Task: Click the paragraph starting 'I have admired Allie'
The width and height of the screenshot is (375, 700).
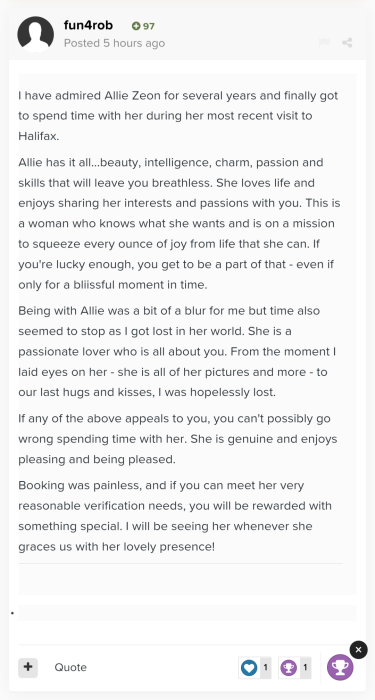Action: [180, 116]
